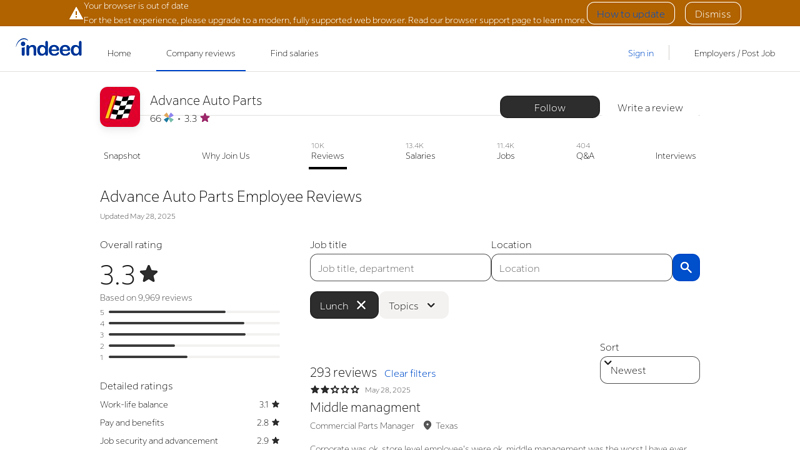Open the Topics dropdown

(413, 305)
